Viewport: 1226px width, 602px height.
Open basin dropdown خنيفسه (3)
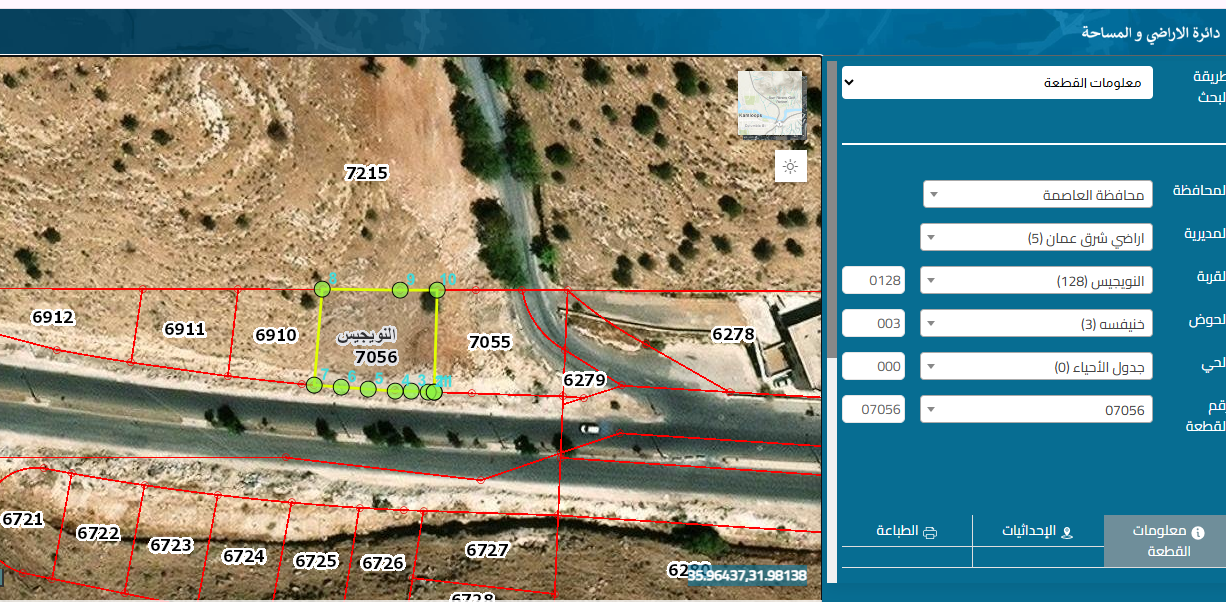pos(1036,324)
